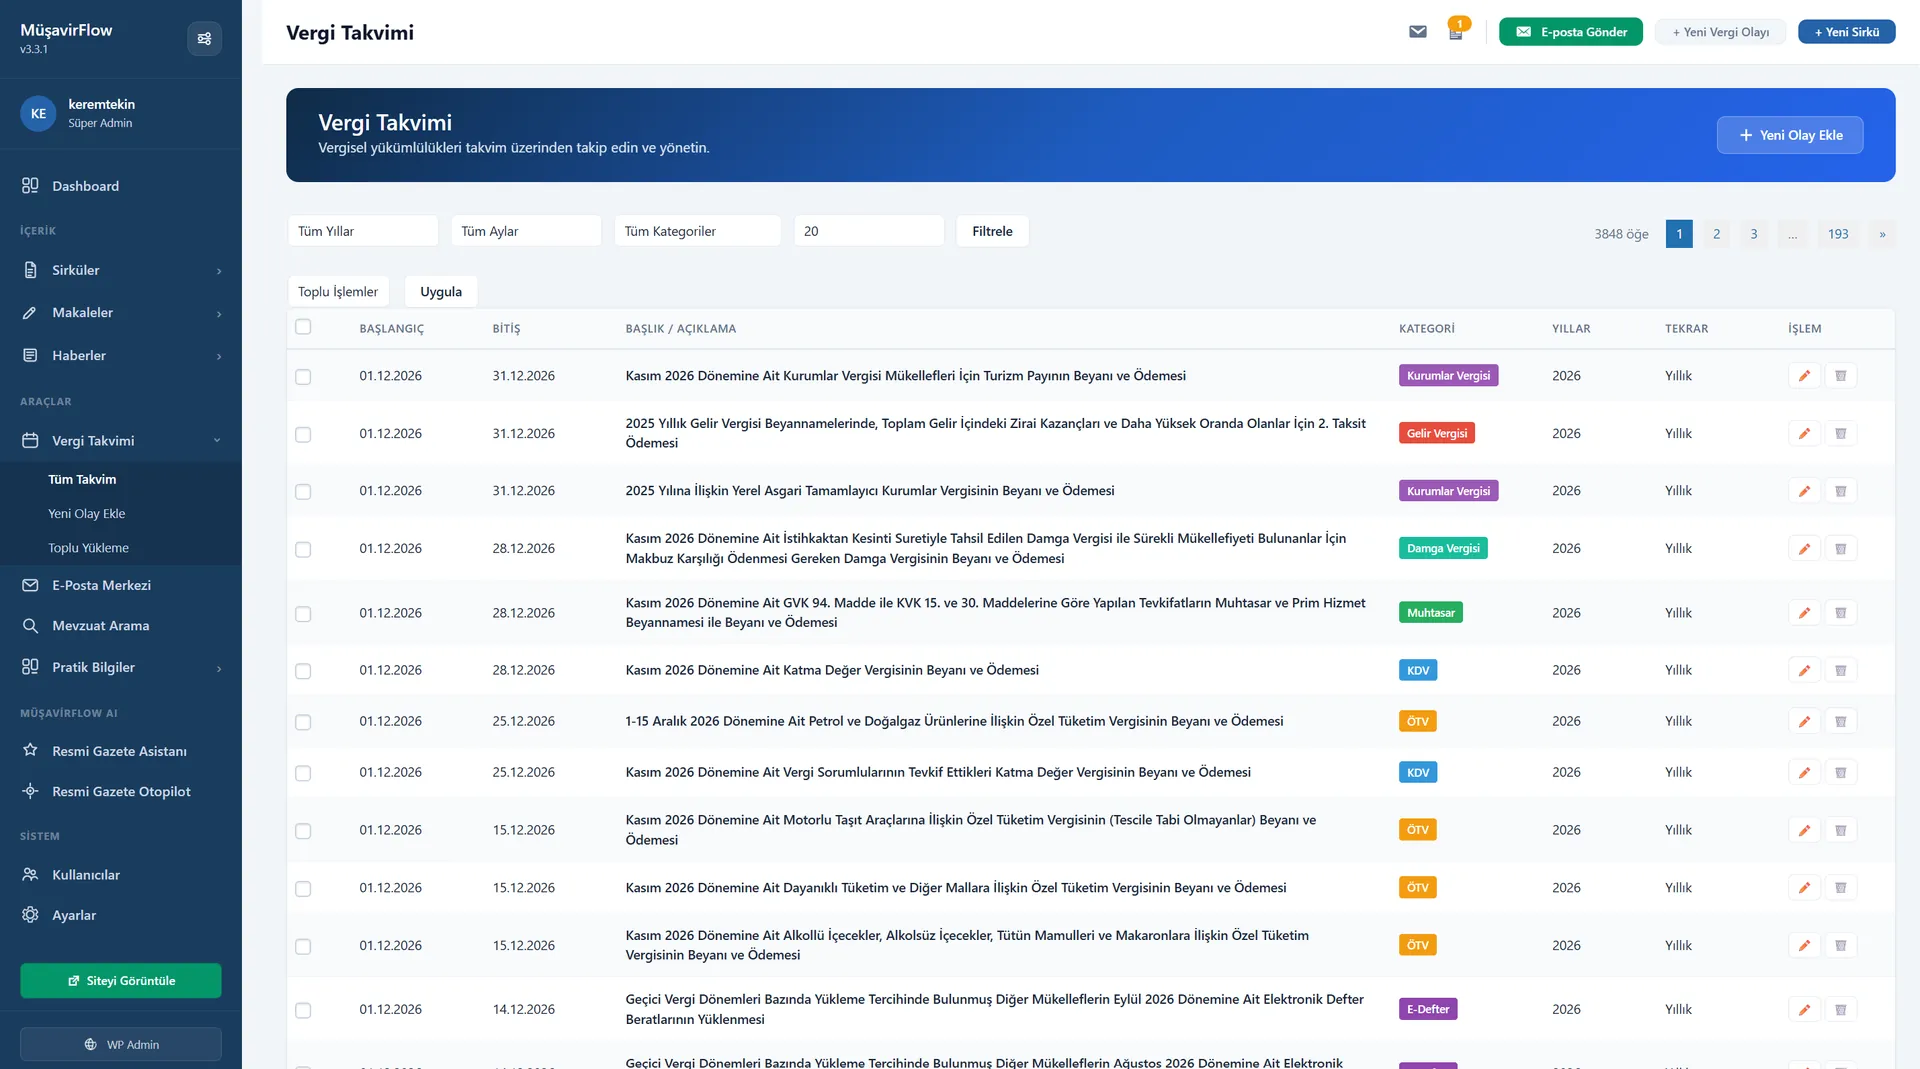Viewport: 1920px width, 1069px height.
Task: Edit the Gelir Vergisi 2. Taksit row
Action: (x=1804, y=434)
